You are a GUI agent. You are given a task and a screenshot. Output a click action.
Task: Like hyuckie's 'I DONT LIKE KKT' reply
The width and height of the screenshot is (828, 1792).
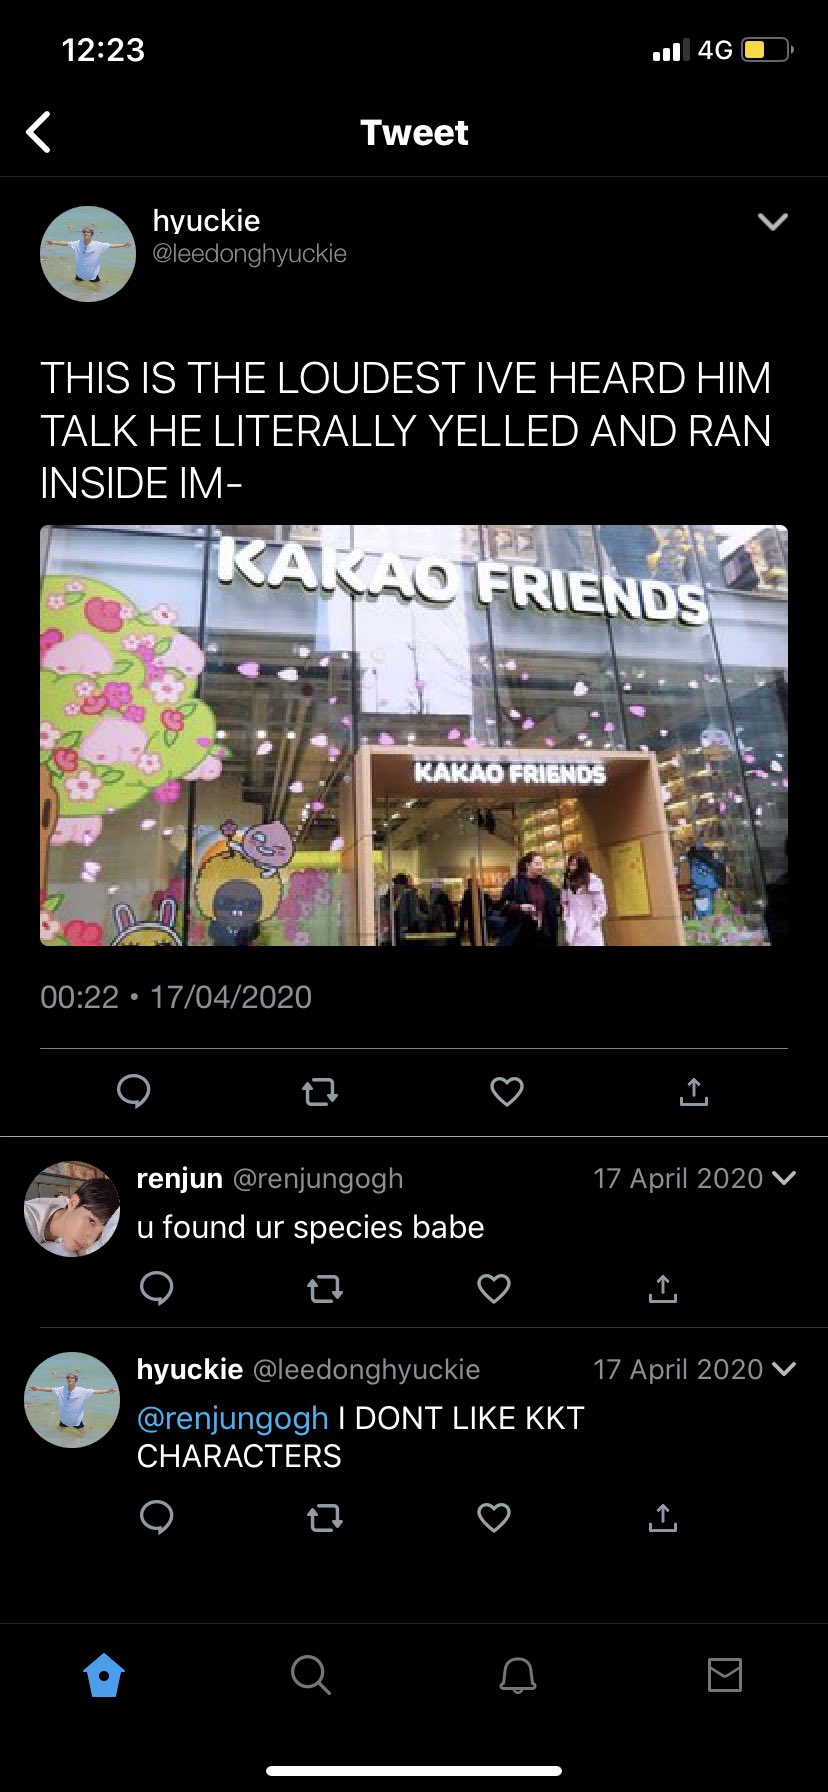coord(494,1517)
